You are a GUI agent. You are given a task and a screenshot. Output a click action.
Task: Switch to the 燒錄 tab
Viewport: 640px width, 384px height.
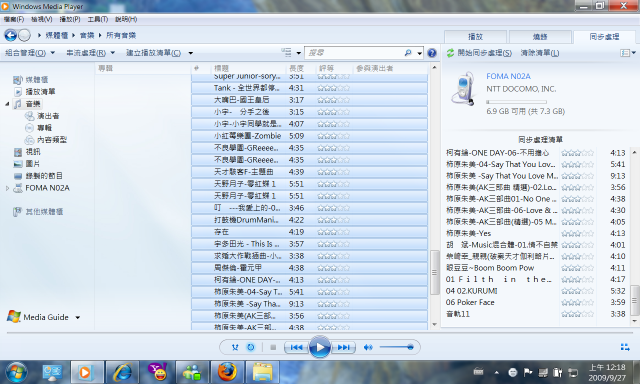(540, 37)
